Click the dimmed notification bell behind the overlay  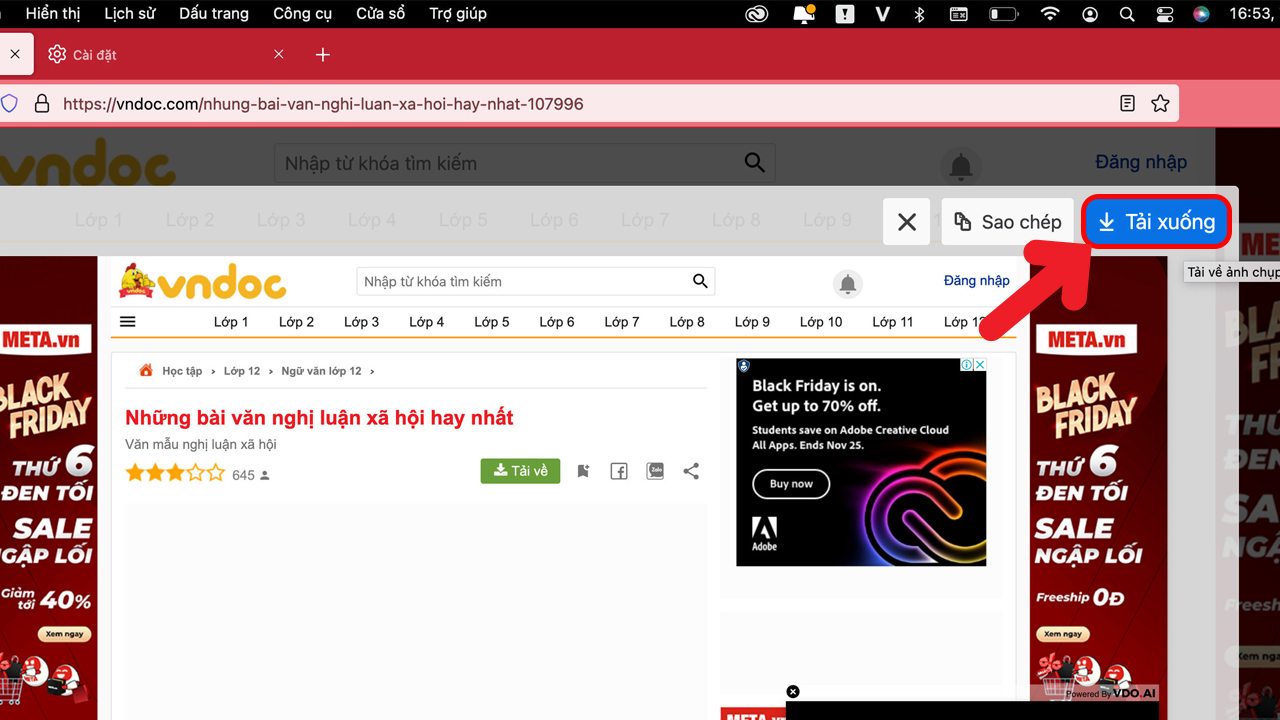pos(961,167)
